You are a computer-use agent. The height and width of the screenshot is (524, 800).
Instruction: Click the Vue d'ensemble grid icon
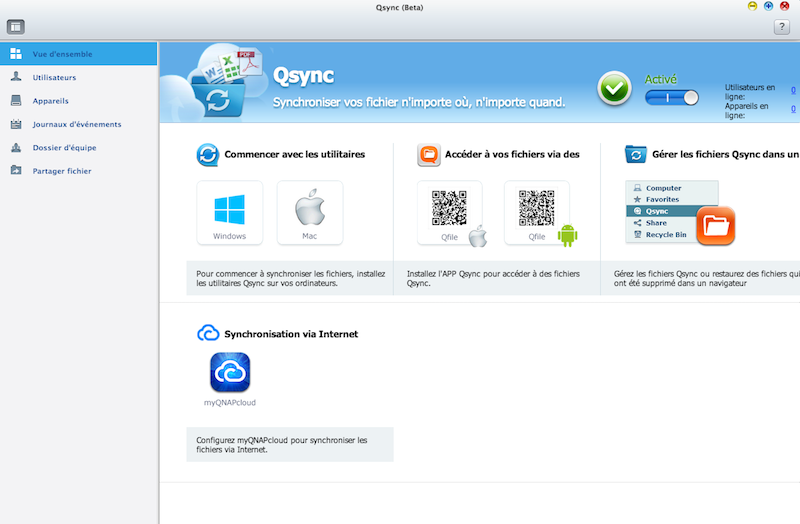pos(16,54)
